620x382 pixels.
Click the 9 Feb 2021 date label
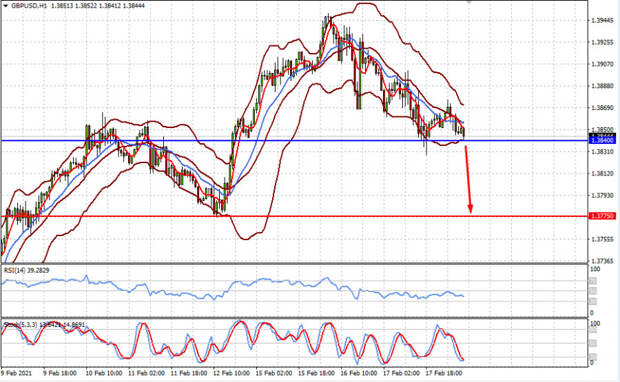click(16, 373)
